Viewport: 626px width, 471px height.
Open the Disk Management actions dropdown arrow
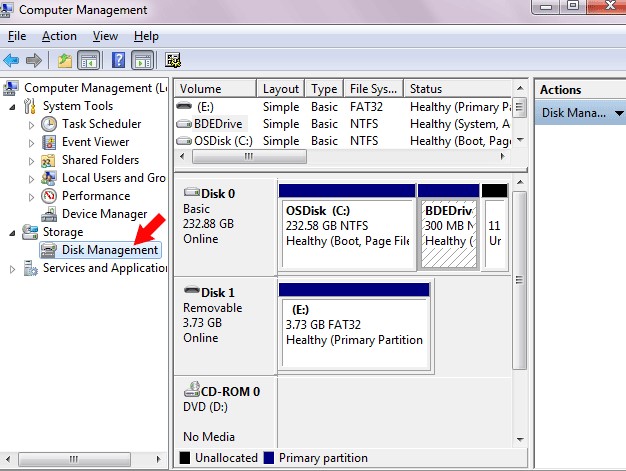click(619, 113)
